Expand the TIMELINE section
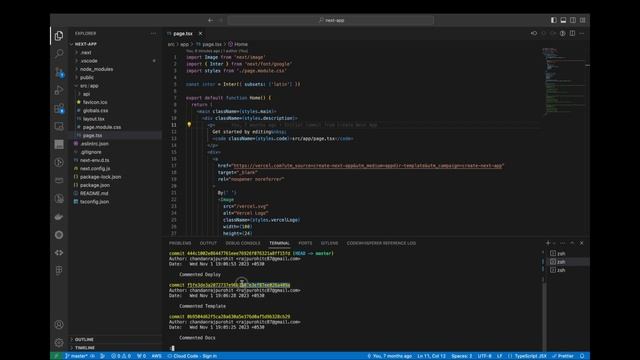 (84, 348)
